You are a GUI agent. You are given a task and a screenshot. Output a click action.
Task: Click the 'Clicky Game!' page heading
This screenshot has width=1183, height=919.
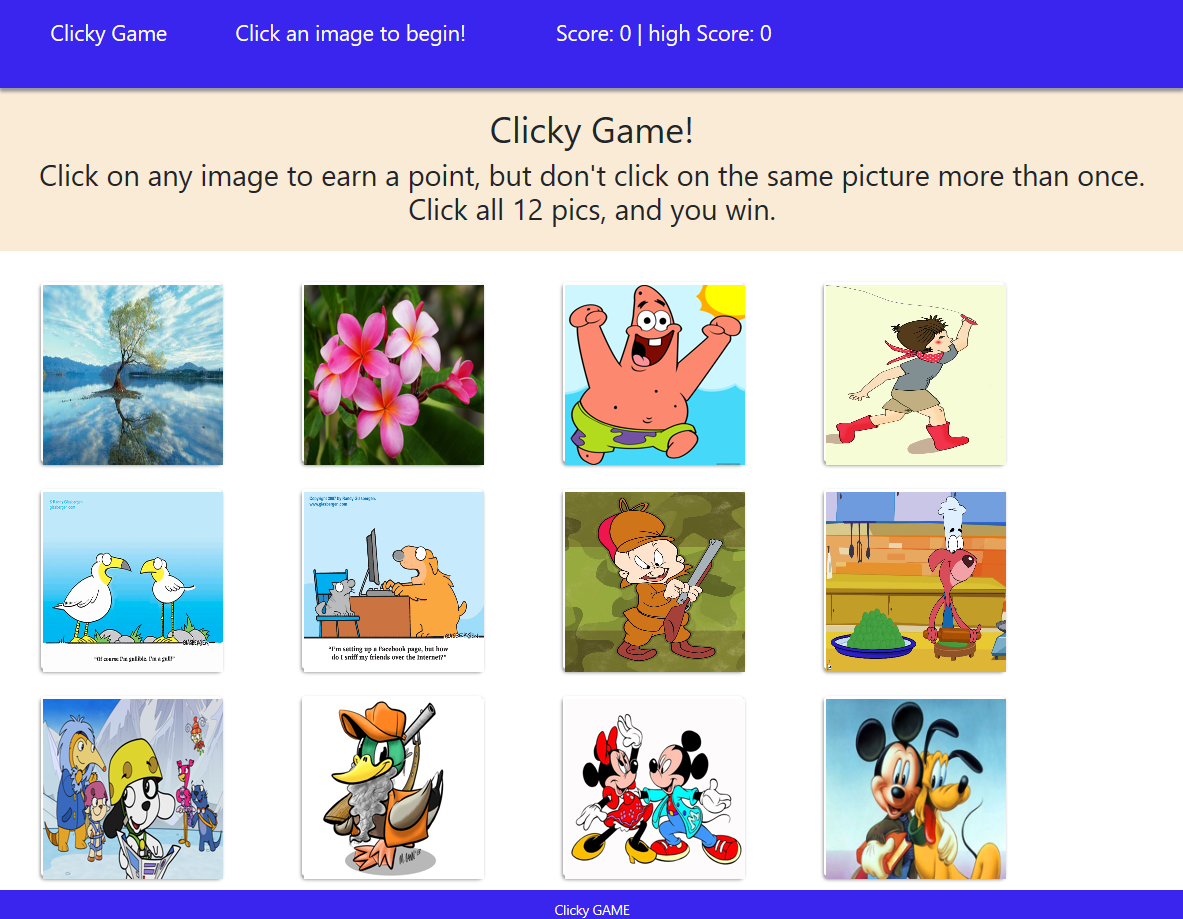click(592, 131)
